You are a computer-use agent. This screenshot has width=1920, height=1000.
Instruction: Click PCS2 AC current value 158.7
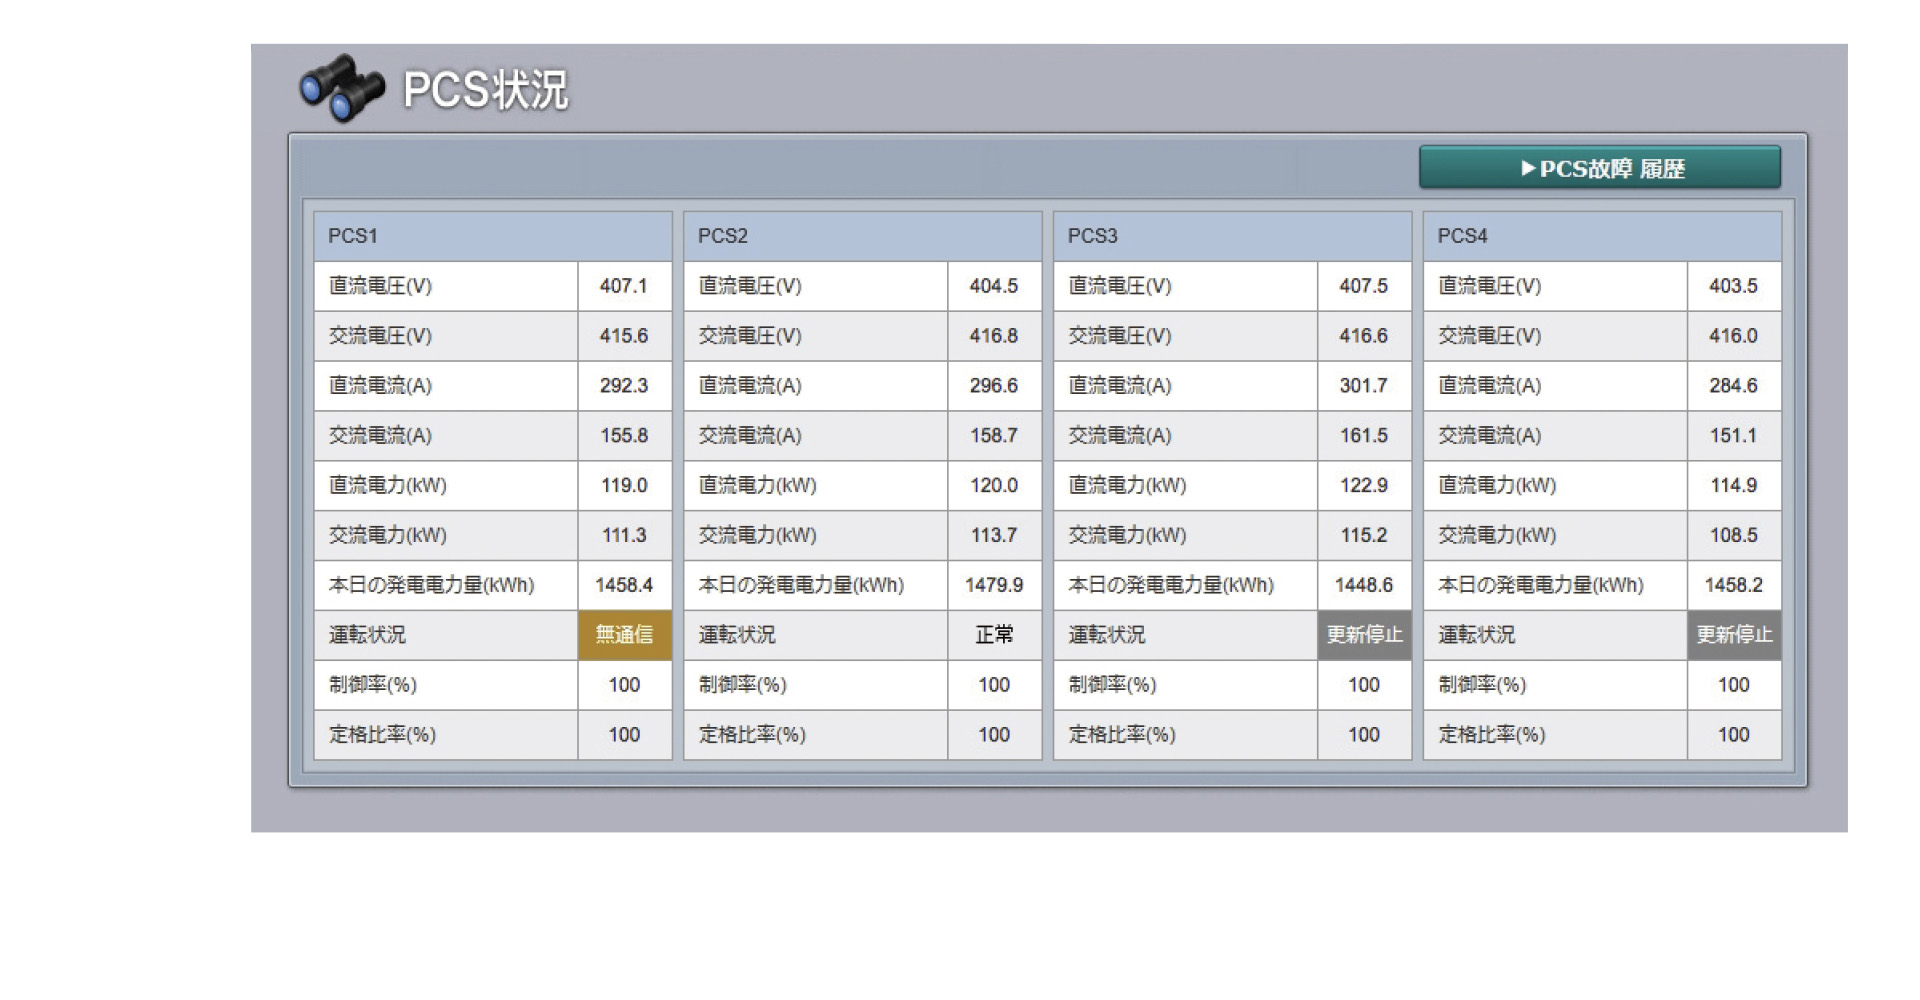(994, 436)
